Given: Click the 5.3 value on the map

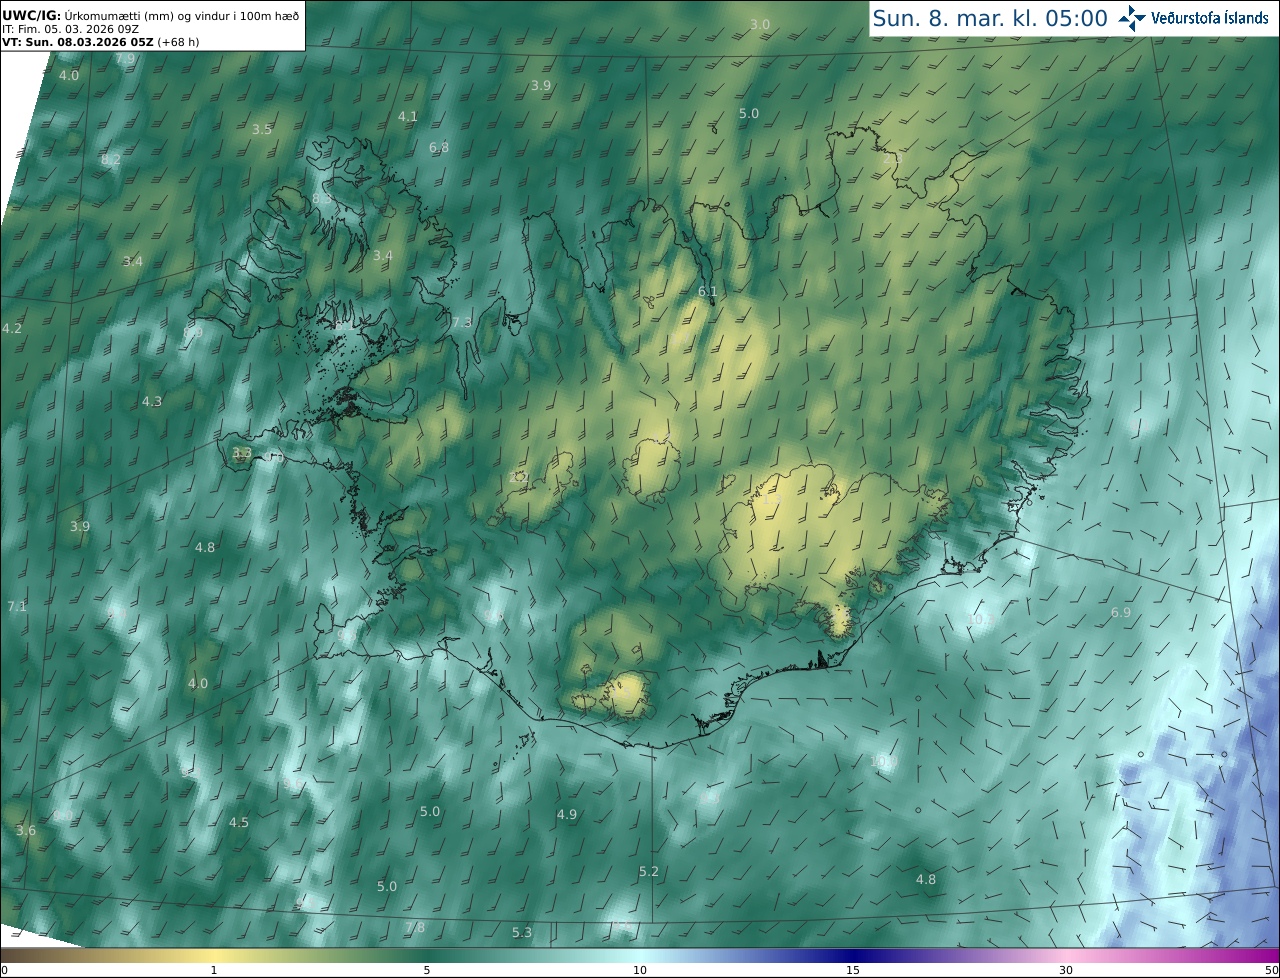Looking at the screenshot, I should [x=522, y=932].
